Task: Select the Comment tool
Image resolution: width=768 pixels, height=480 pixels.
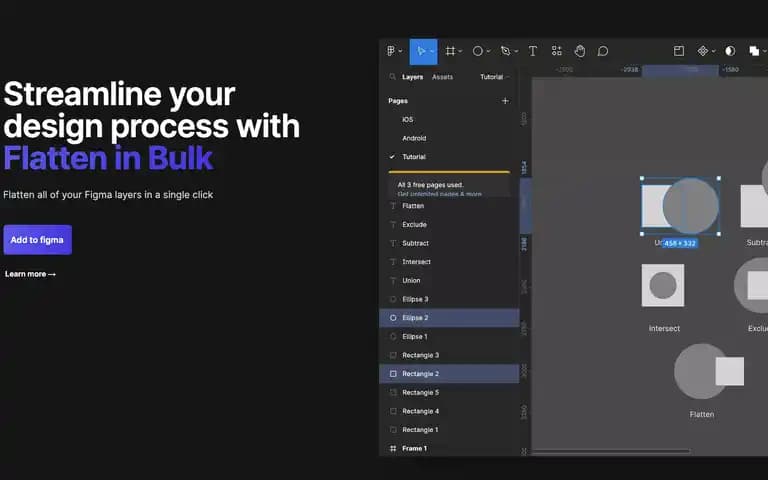Action: coord(603,51)
